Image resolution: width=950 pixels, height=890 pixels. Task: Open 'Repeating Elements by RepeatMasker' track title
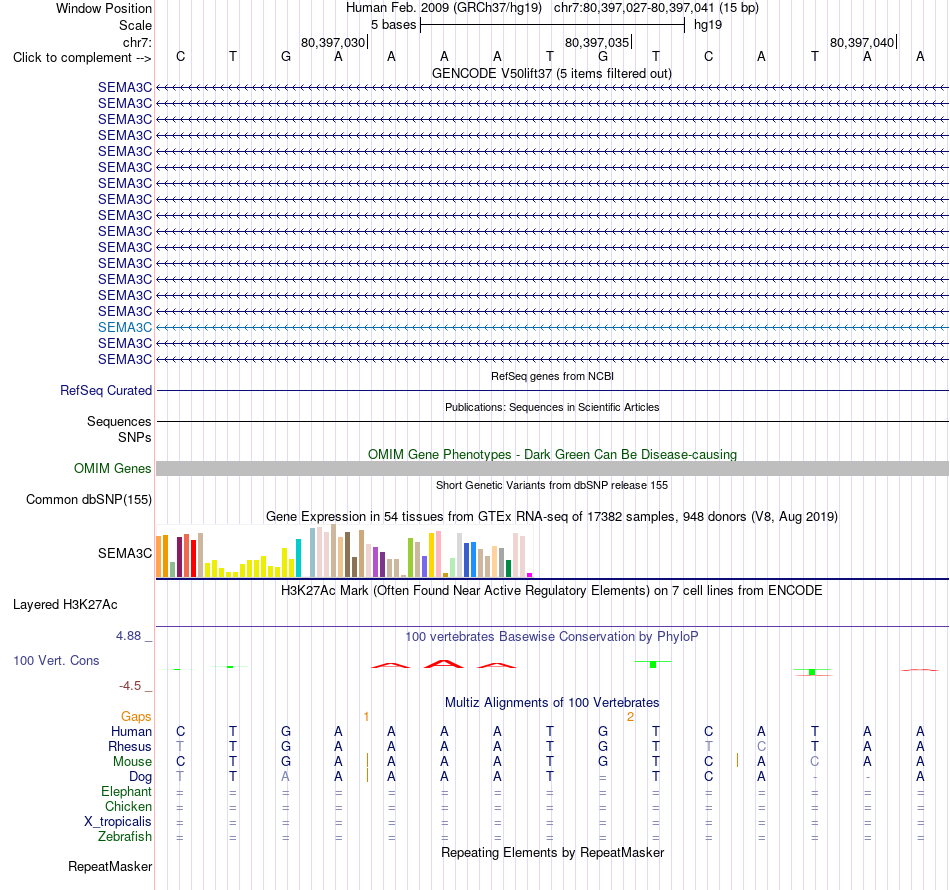pyautogui.click(x=552, y=852)
